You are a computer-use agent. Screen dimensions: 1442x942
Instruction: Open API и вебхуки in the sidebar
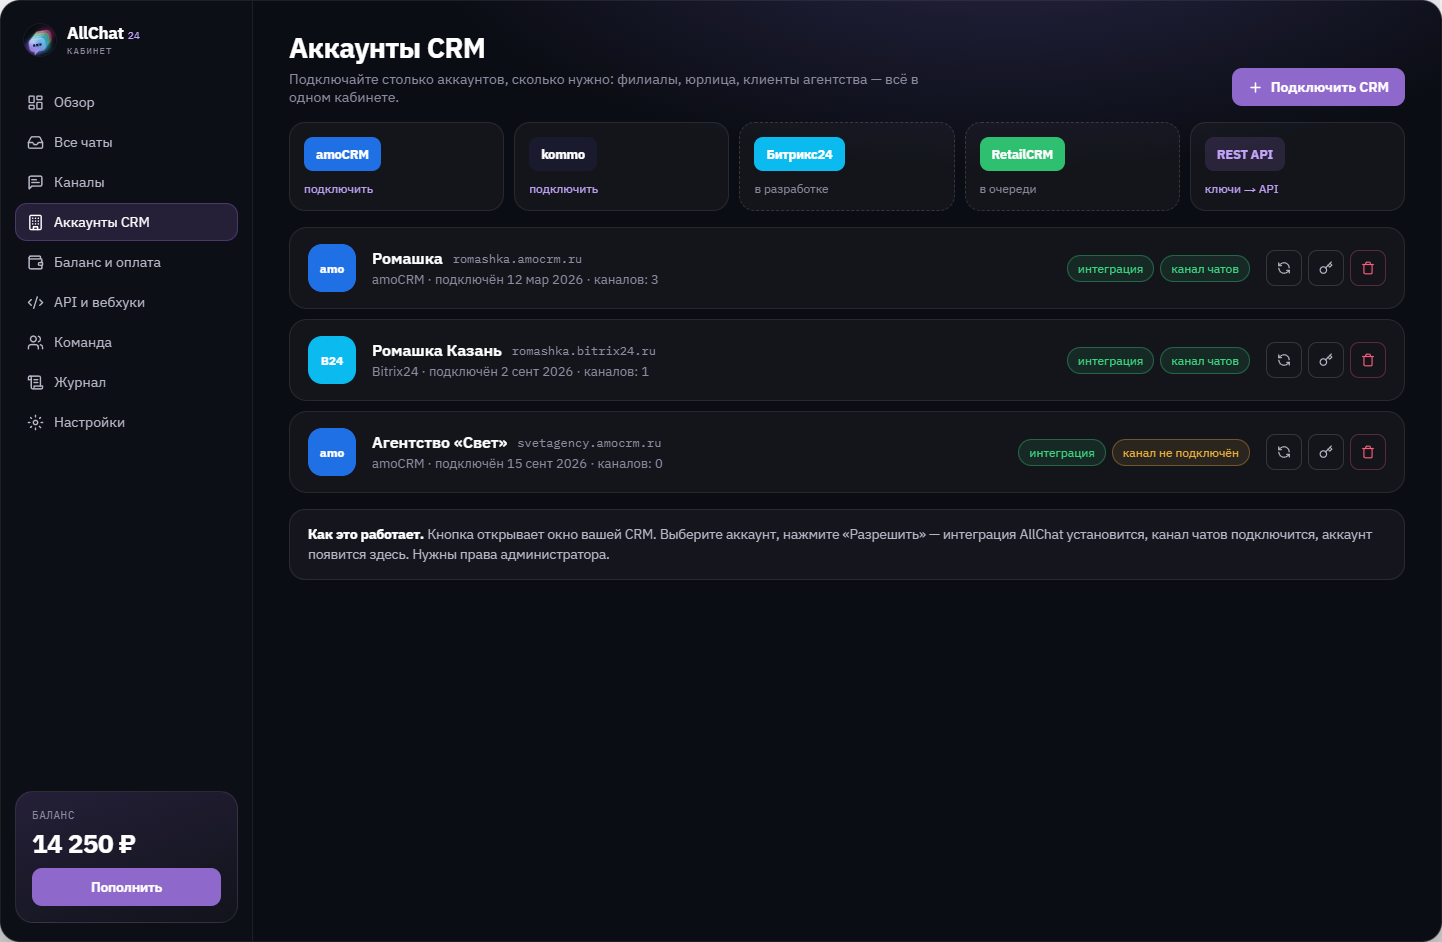pos(126,302)
